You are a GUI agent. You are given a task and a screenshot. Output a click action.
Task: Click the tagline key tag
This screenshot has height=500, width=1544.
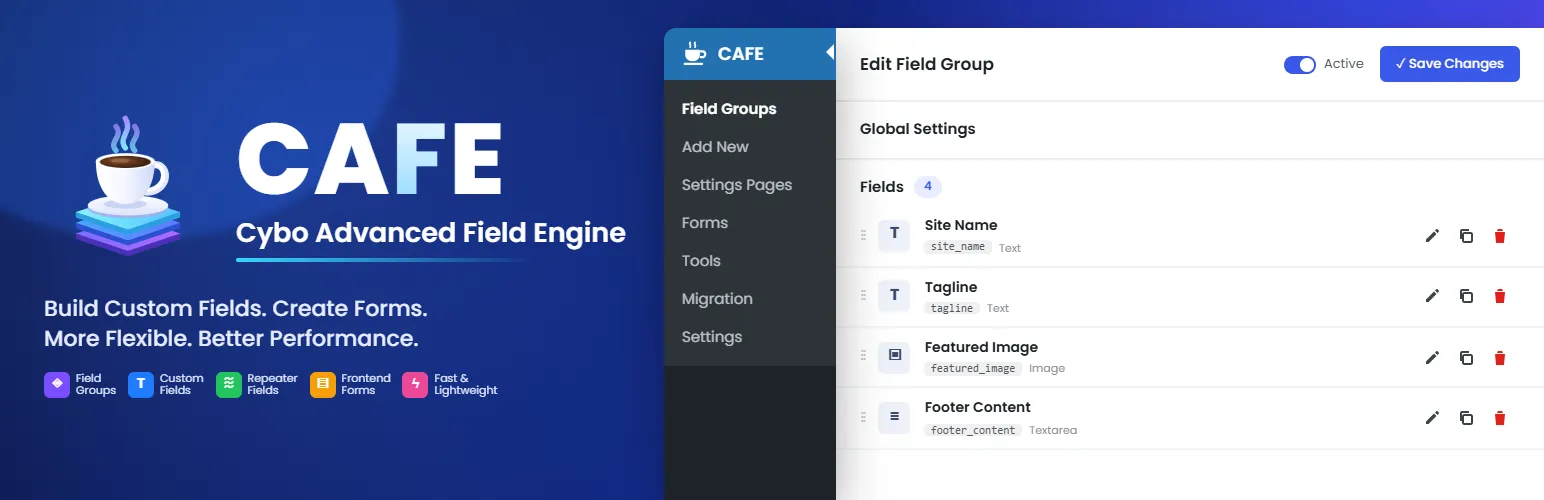tap(953, 308)
